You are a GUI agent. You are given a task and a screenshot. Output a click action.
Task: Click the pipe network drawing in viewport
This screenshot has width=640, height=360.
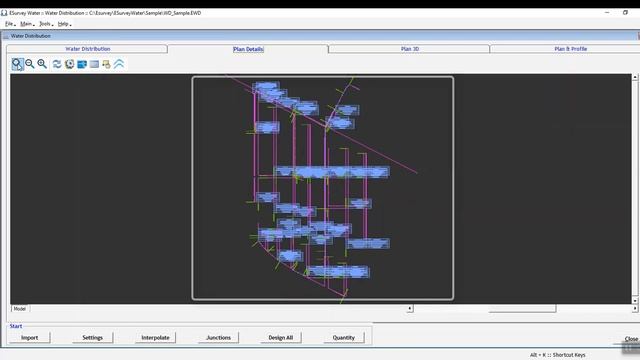[x=322, y=188]
